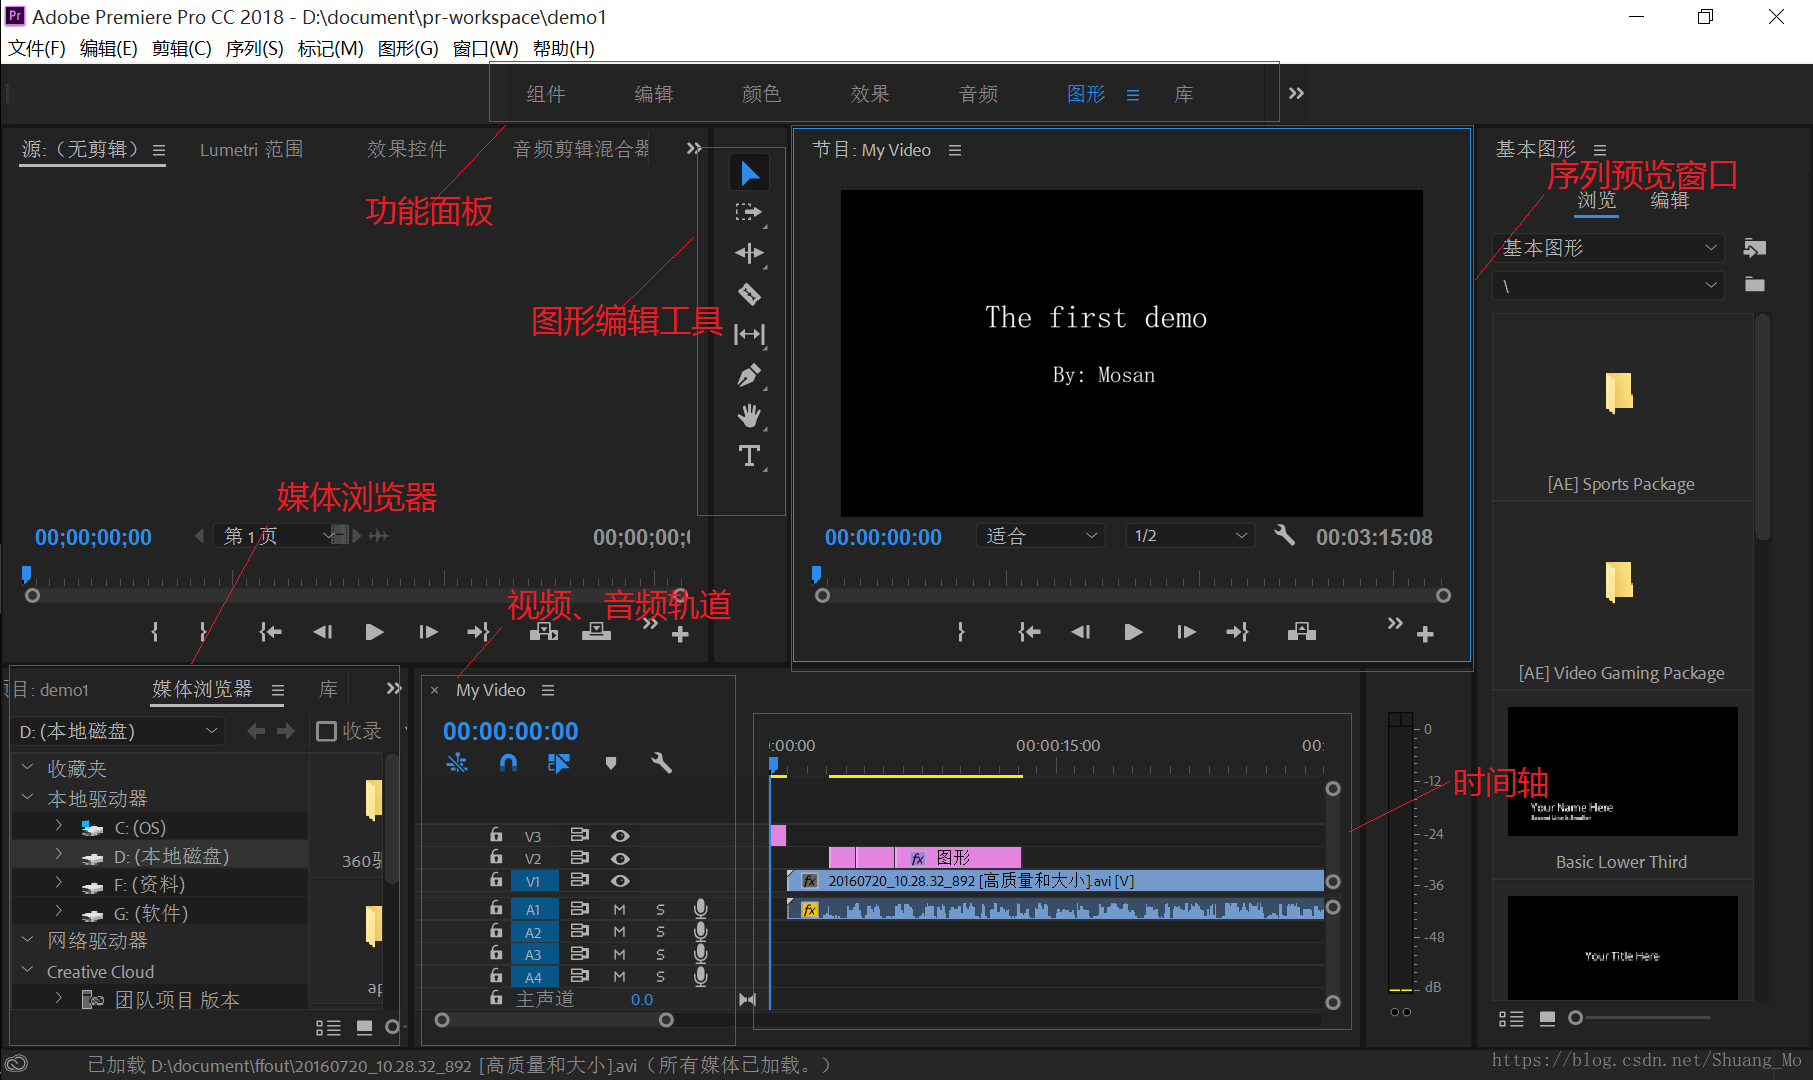Image resolution: width=1813 pixels, height=1080 pixels.
Task: Select the 20160720 video clip on V1
Action: 1056,881
